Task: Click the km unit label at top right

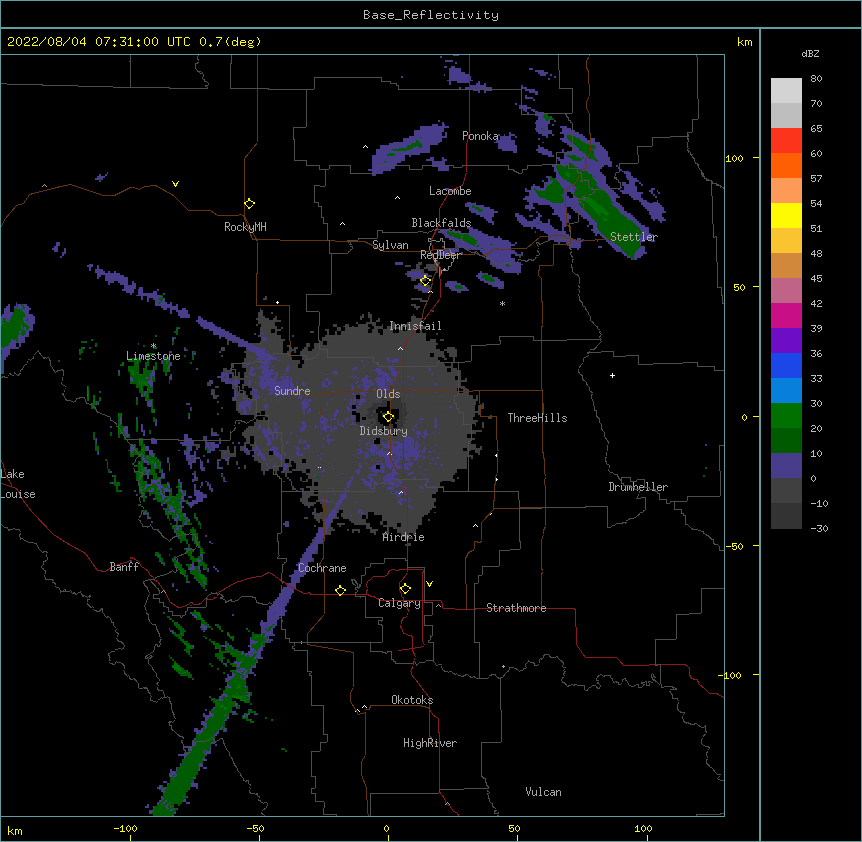Action: [745, 42]
